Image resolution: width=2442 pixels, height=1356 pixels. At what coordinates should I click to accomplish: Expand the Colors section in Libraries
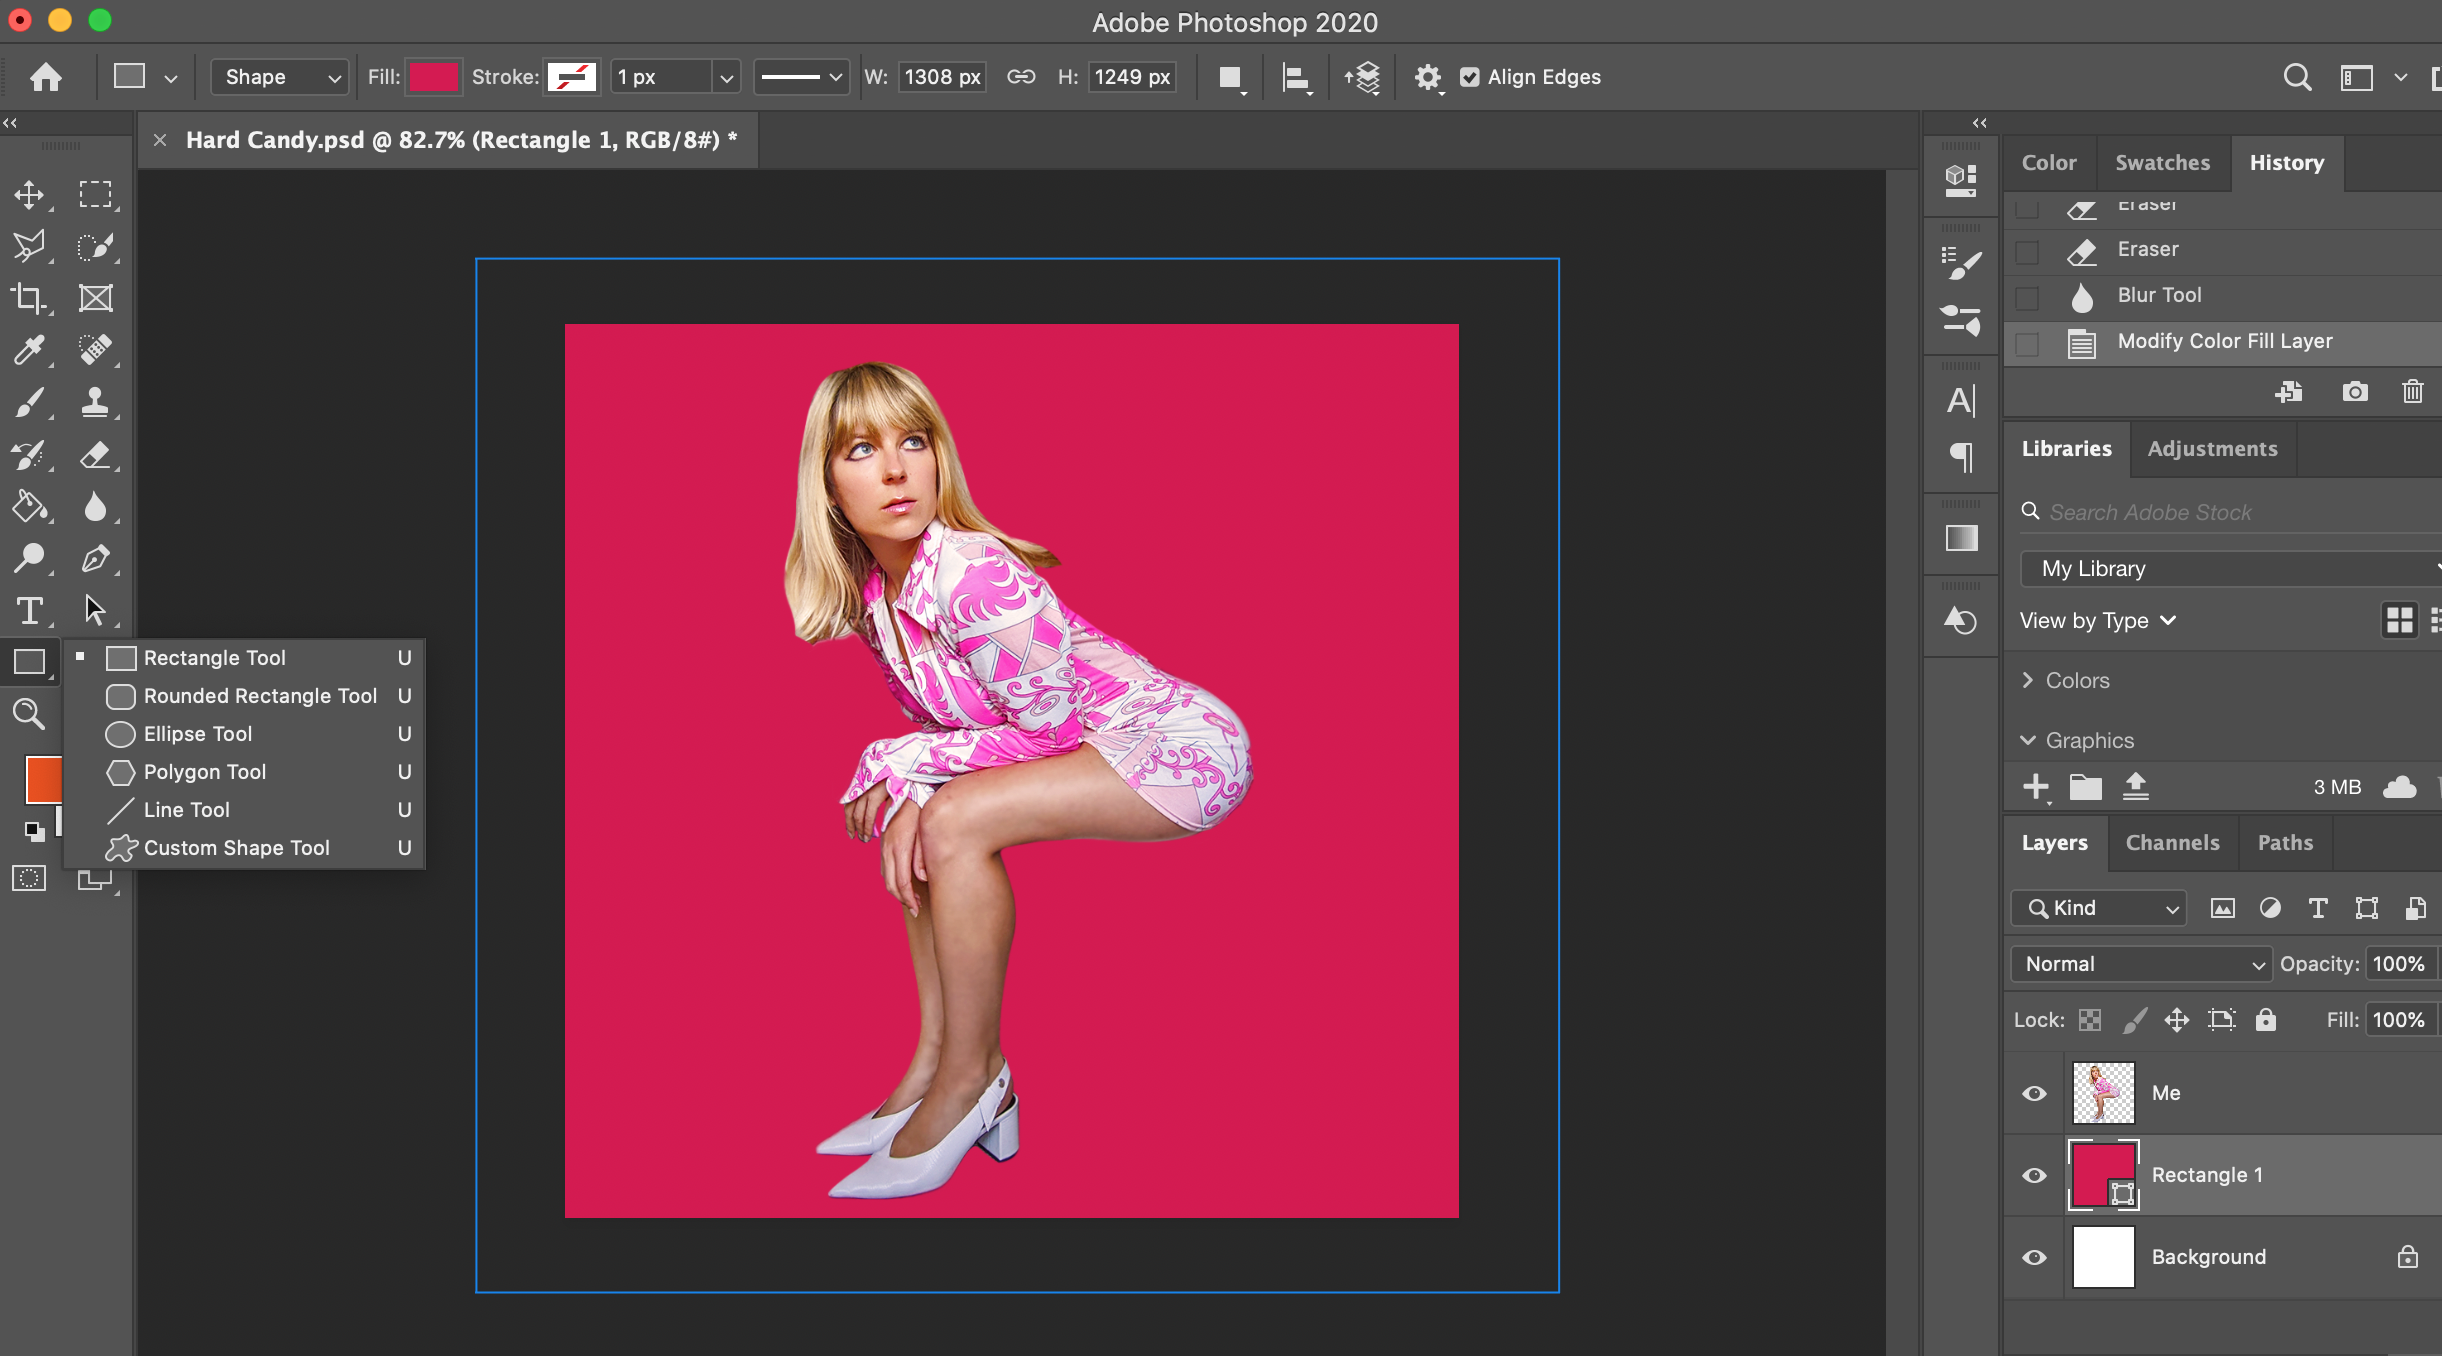point(2028,680)
